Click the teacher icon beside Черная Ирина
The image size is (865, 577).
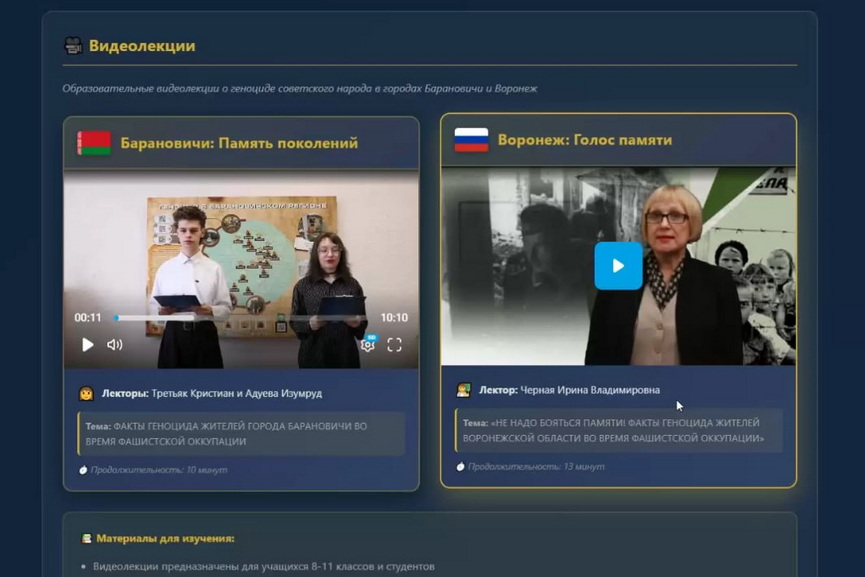[x=463, y=390]
